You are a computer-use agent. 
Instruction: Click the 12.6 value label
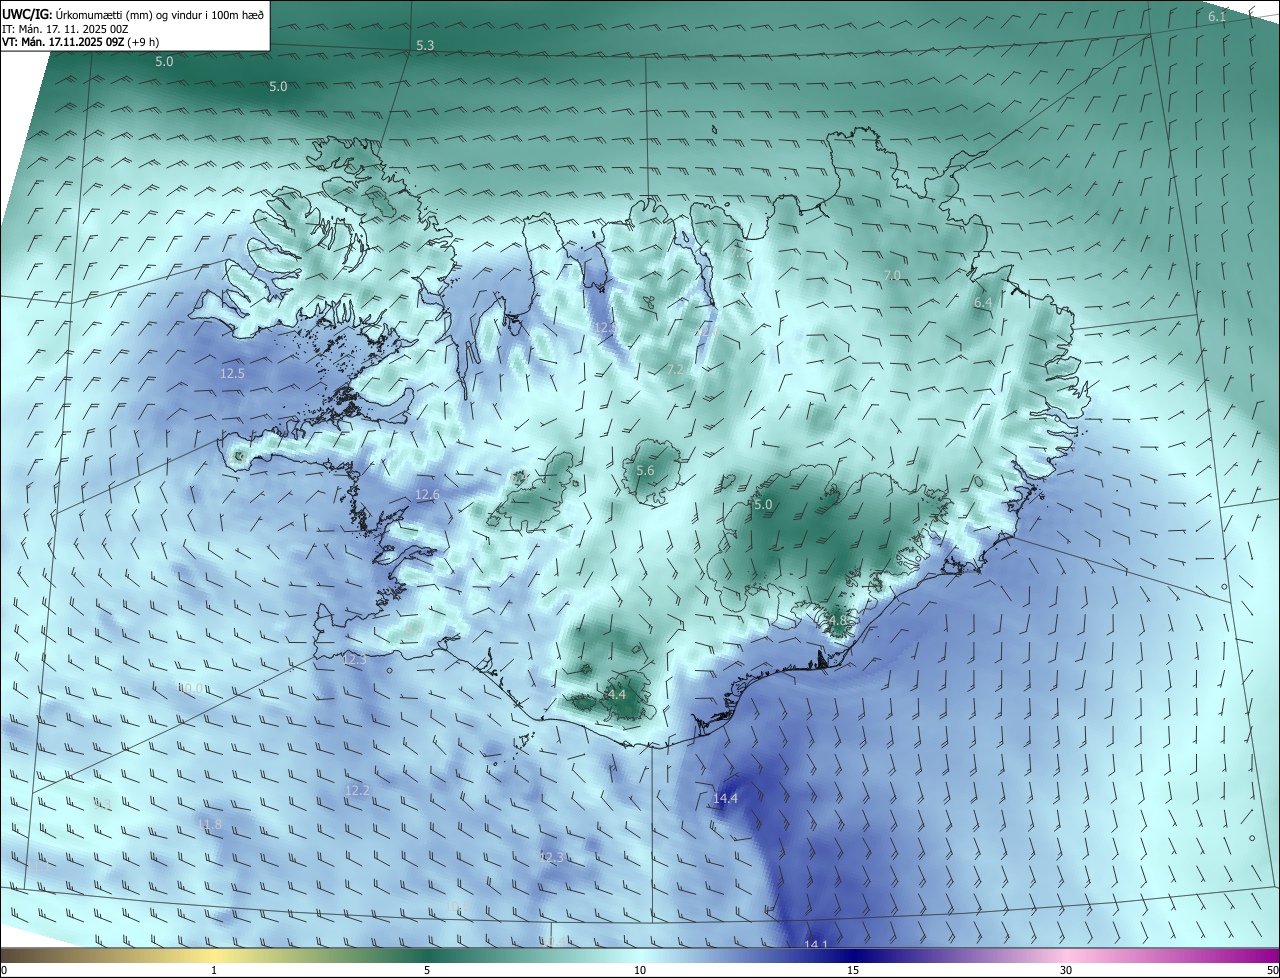427,495
